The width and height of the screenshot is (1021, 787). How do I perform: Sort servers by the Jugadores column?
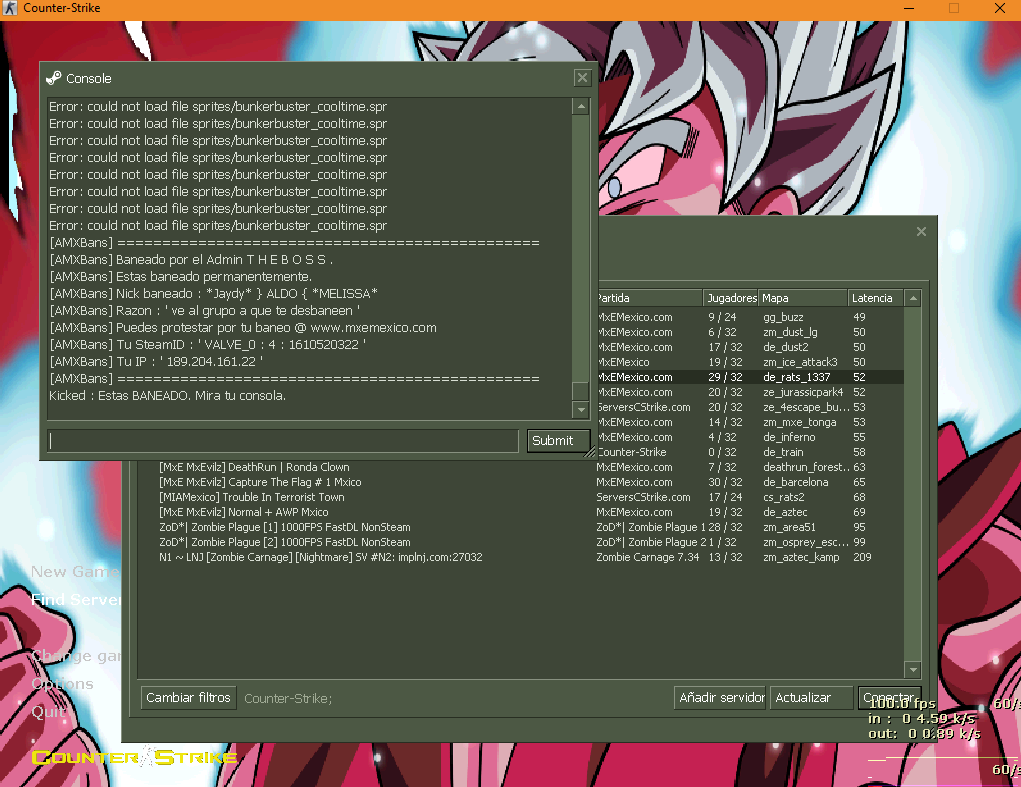[731, 298]
